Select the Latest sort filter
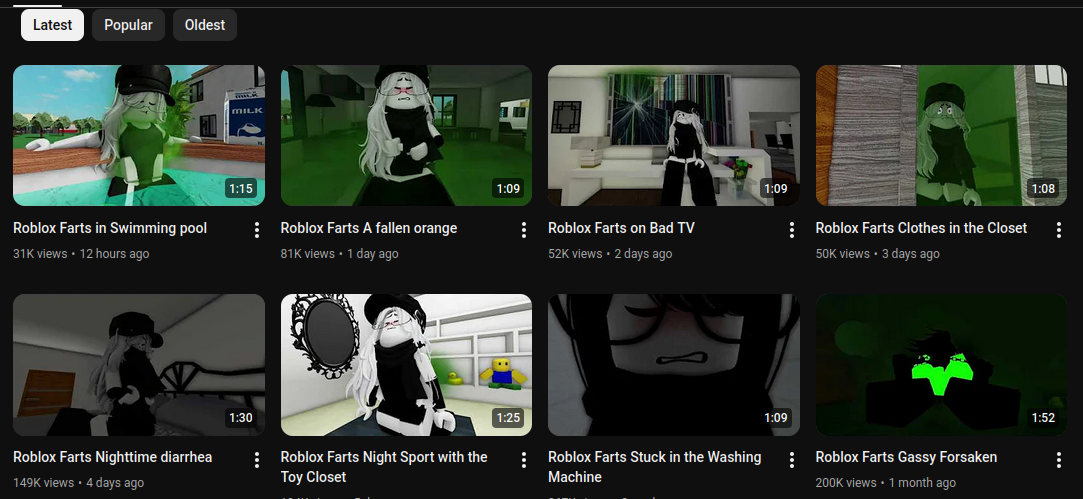This screenshot has height=499, width=1083. point(52,25)
